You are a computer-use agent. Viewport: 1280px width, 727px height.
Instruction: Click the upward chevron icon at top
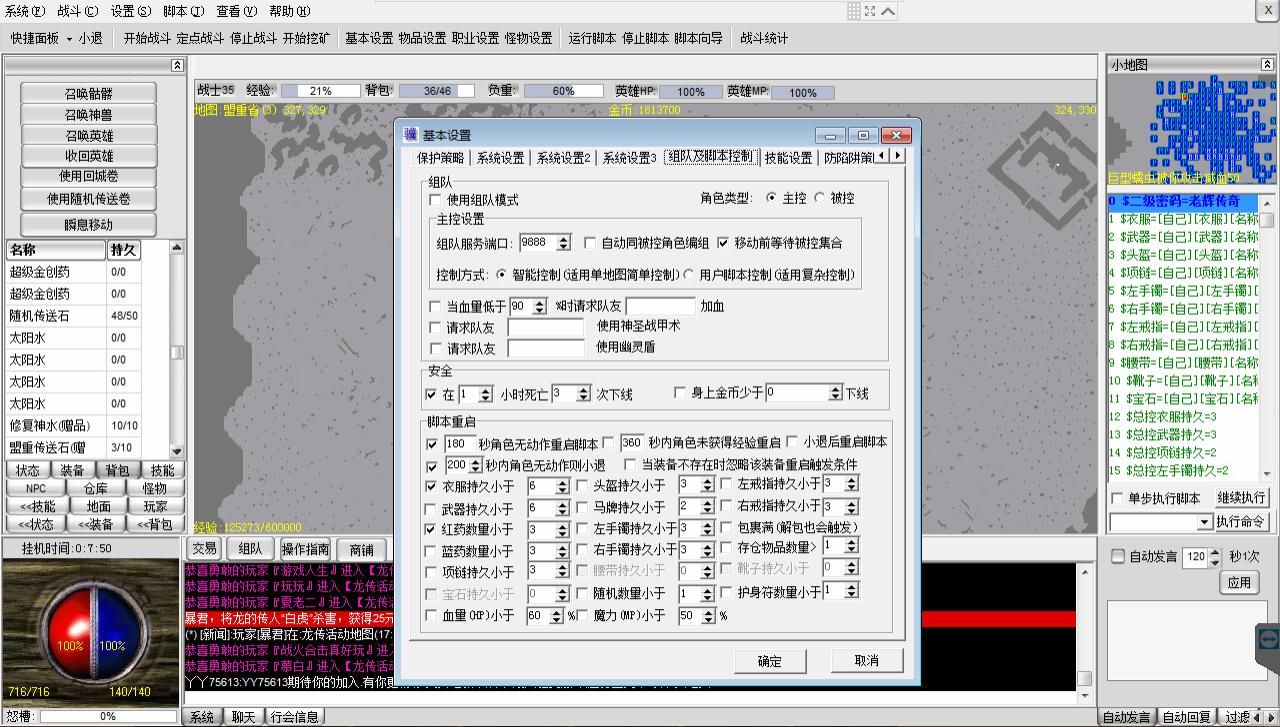coord(888,11)
